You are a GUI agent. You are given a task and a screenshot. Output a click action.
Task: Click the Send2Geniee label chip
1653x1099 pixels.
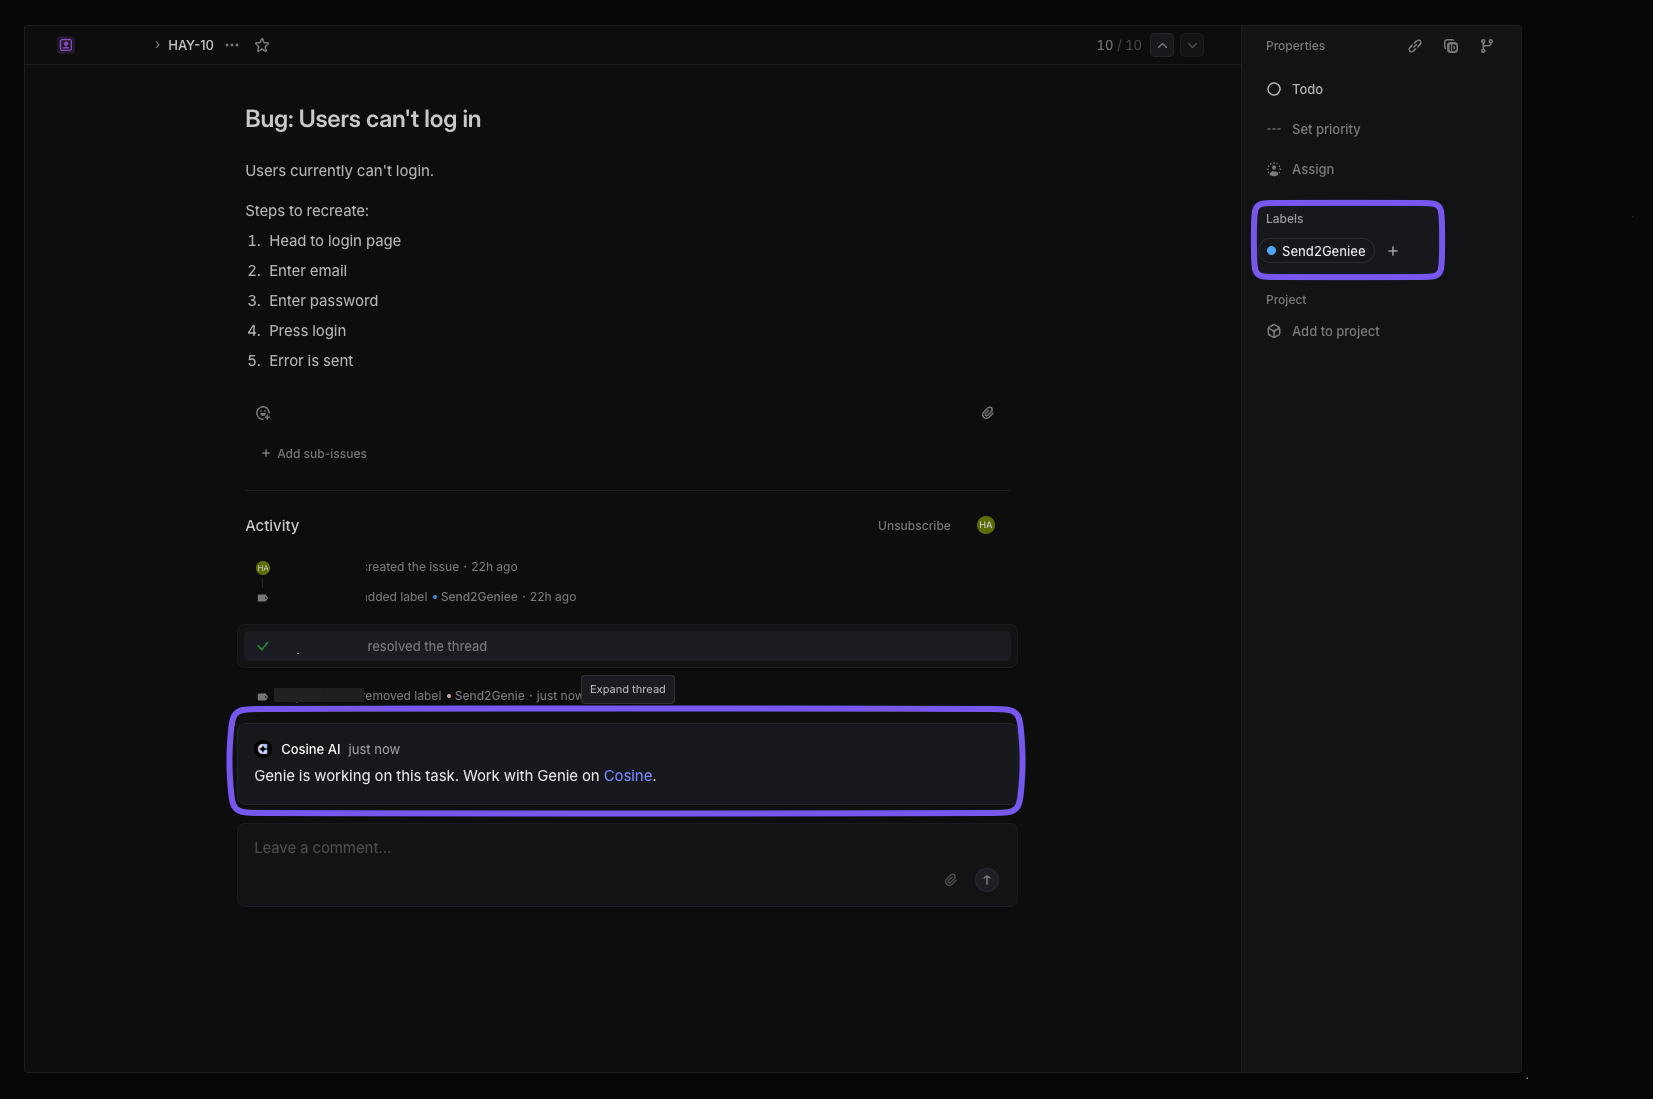(x=1317, y=251)
